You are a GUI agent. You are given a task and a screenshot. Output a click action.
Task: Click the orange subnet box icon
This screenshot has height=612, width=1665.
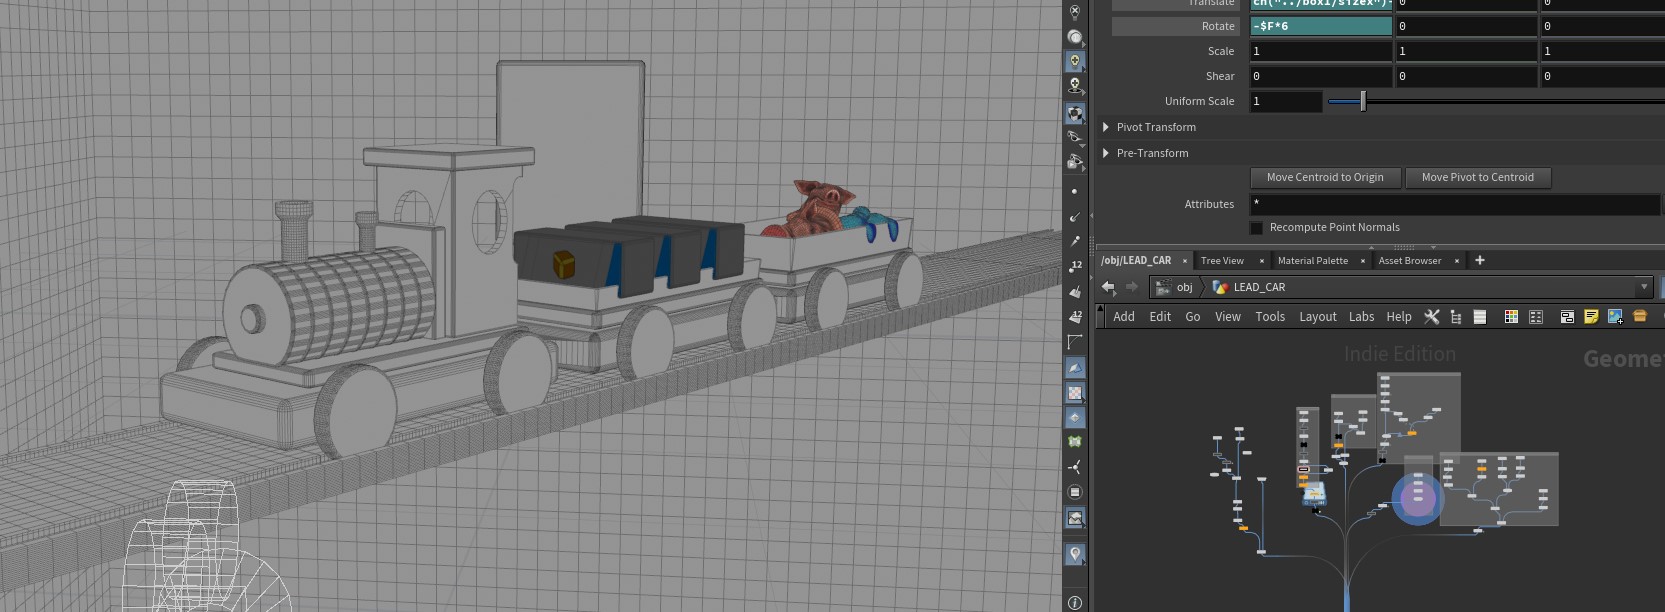[x=1640, y=316]
